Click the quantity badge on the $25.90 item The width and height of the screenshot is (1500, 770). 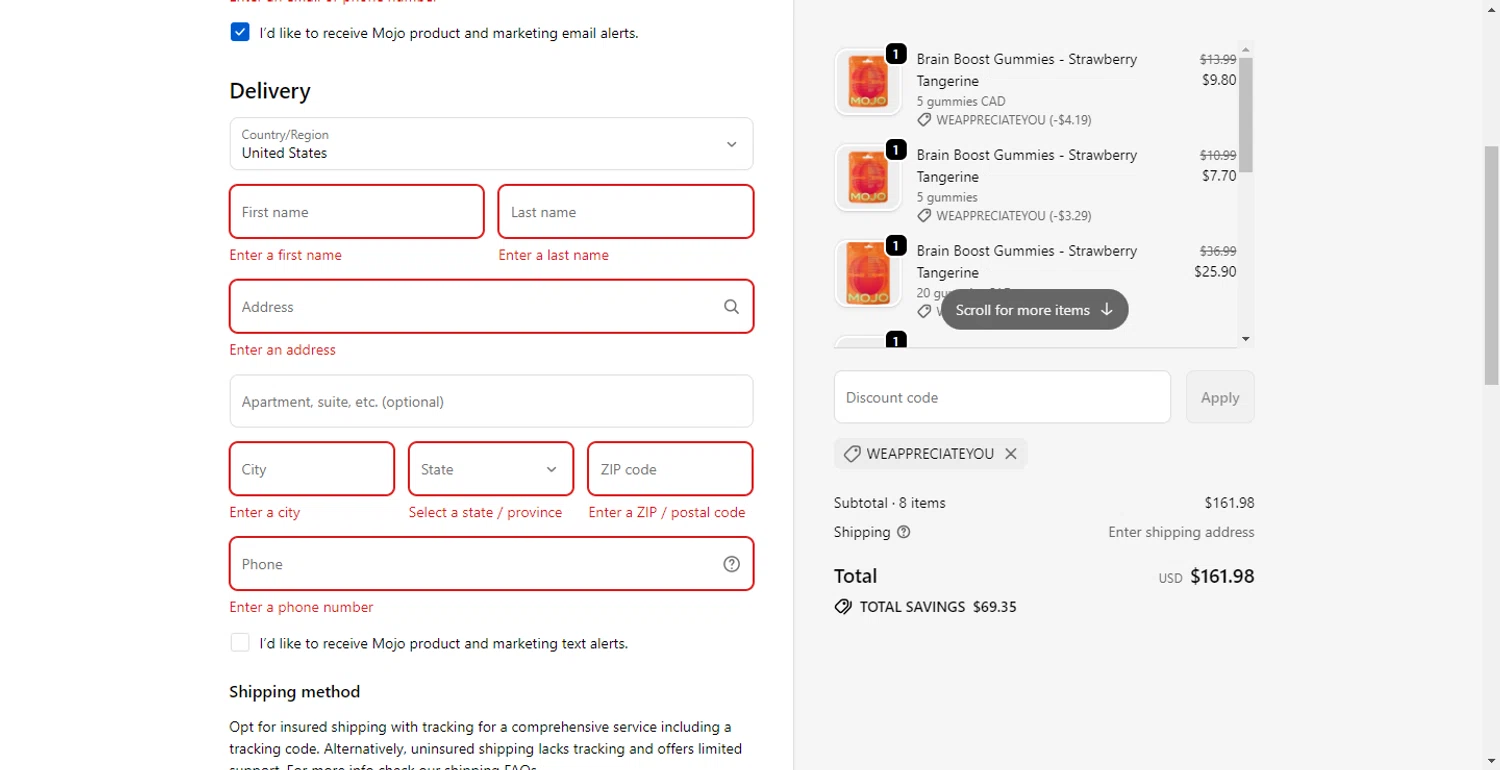(896, 246)
